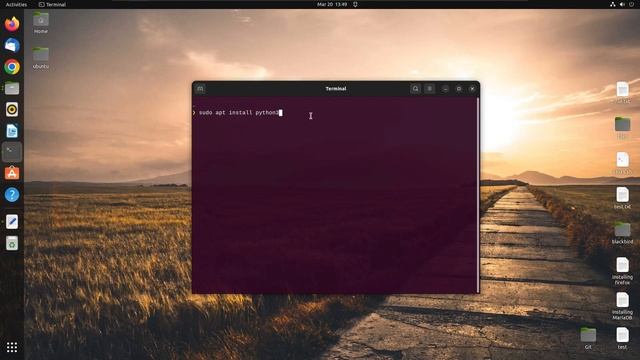Open the Installing MariaDB document on desktop
The height and width of the screenshot is (360, 640).
pos(622,306)
